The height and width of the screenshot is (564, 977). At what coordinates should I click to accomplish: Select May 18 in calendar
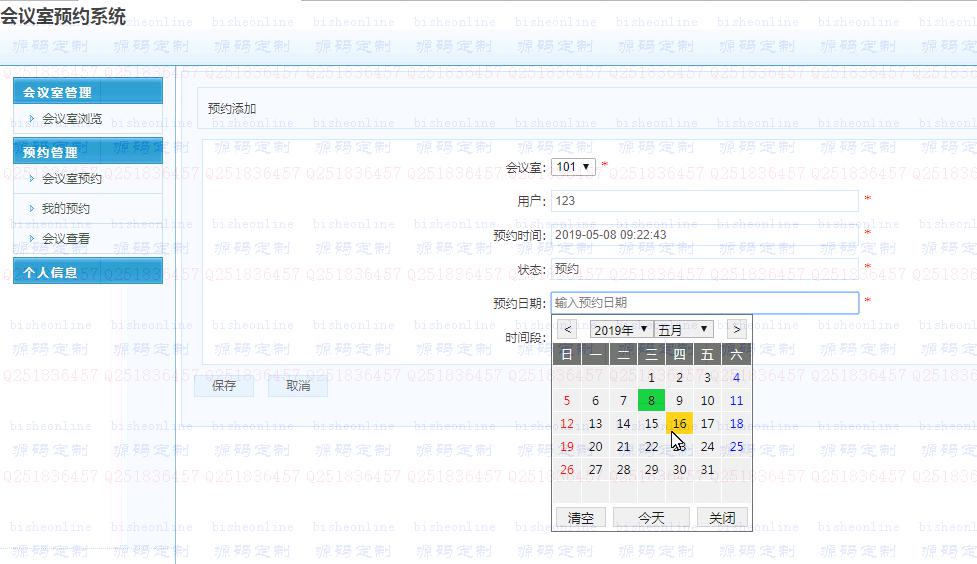pyautogui.click(x=736, y=424)
